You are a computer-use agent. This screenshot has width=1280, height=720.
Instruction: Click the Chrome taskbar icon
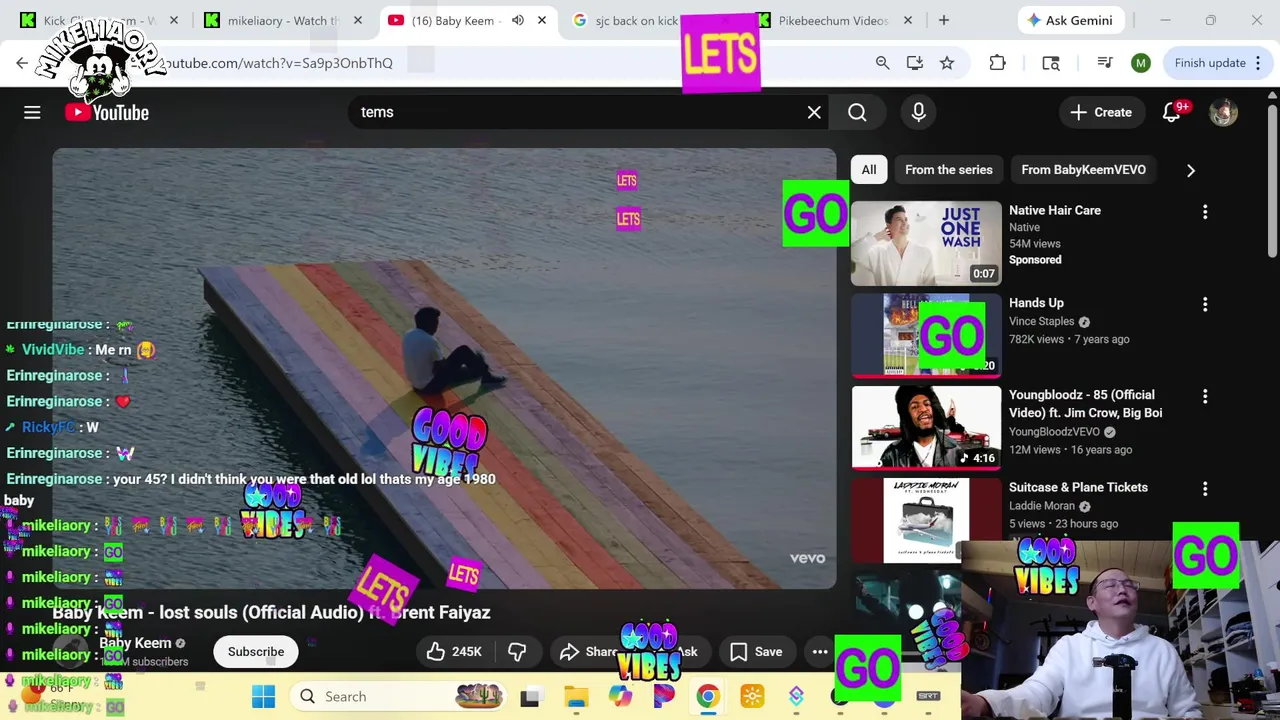point(707,696)
